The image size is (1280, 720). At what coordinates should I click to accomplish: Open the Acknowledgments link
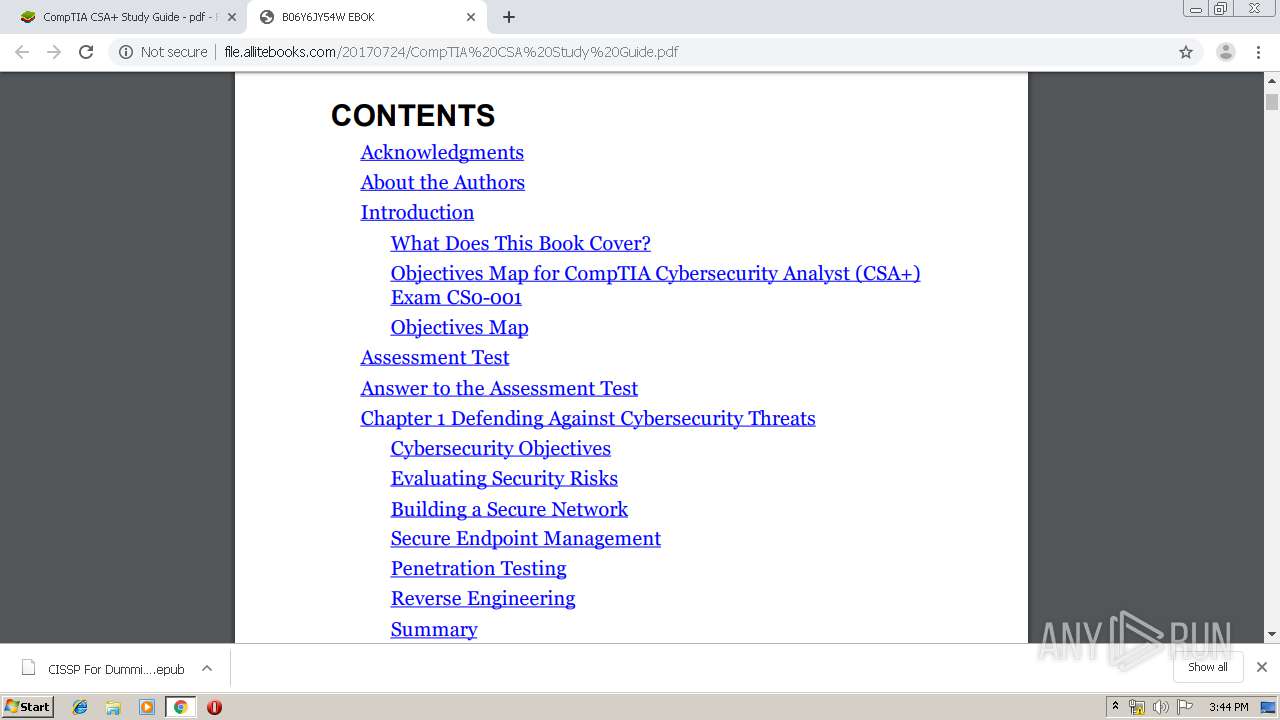(442, 152)
